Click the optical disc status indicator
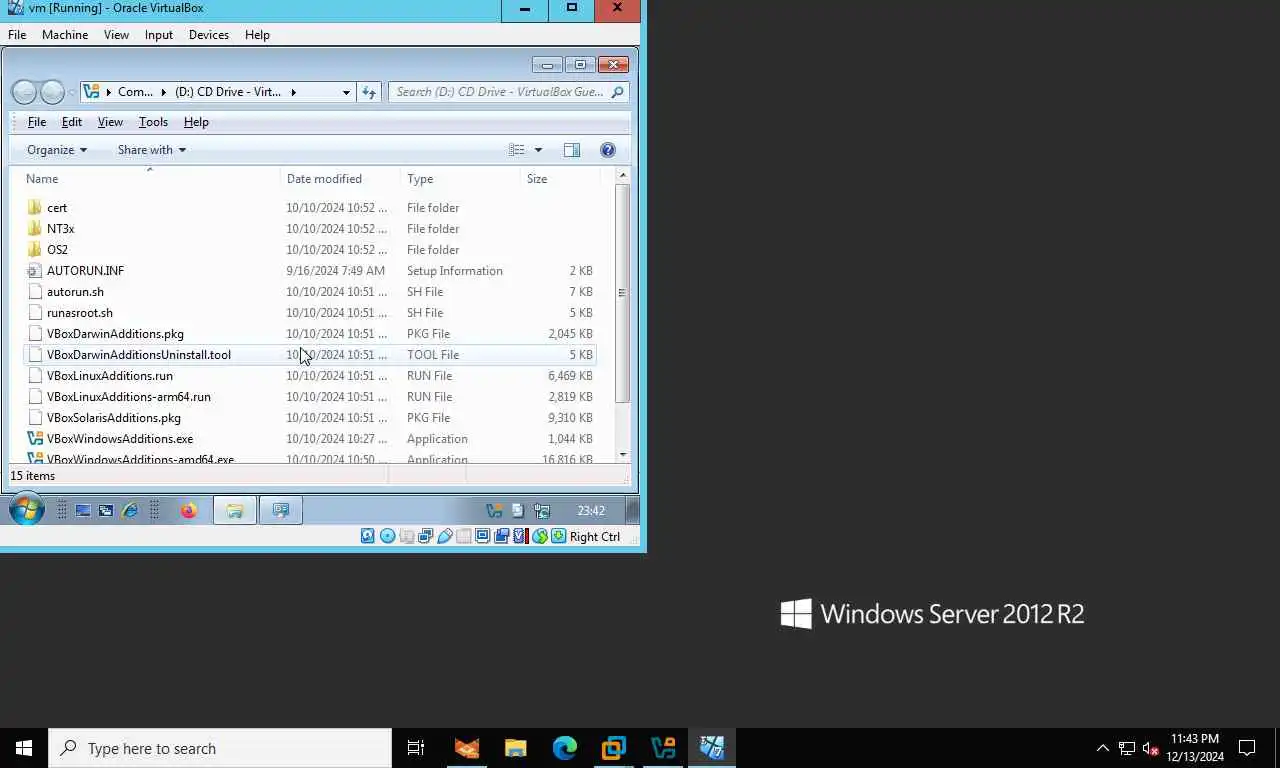This screenshot has height=768, width=1280. 387,537
